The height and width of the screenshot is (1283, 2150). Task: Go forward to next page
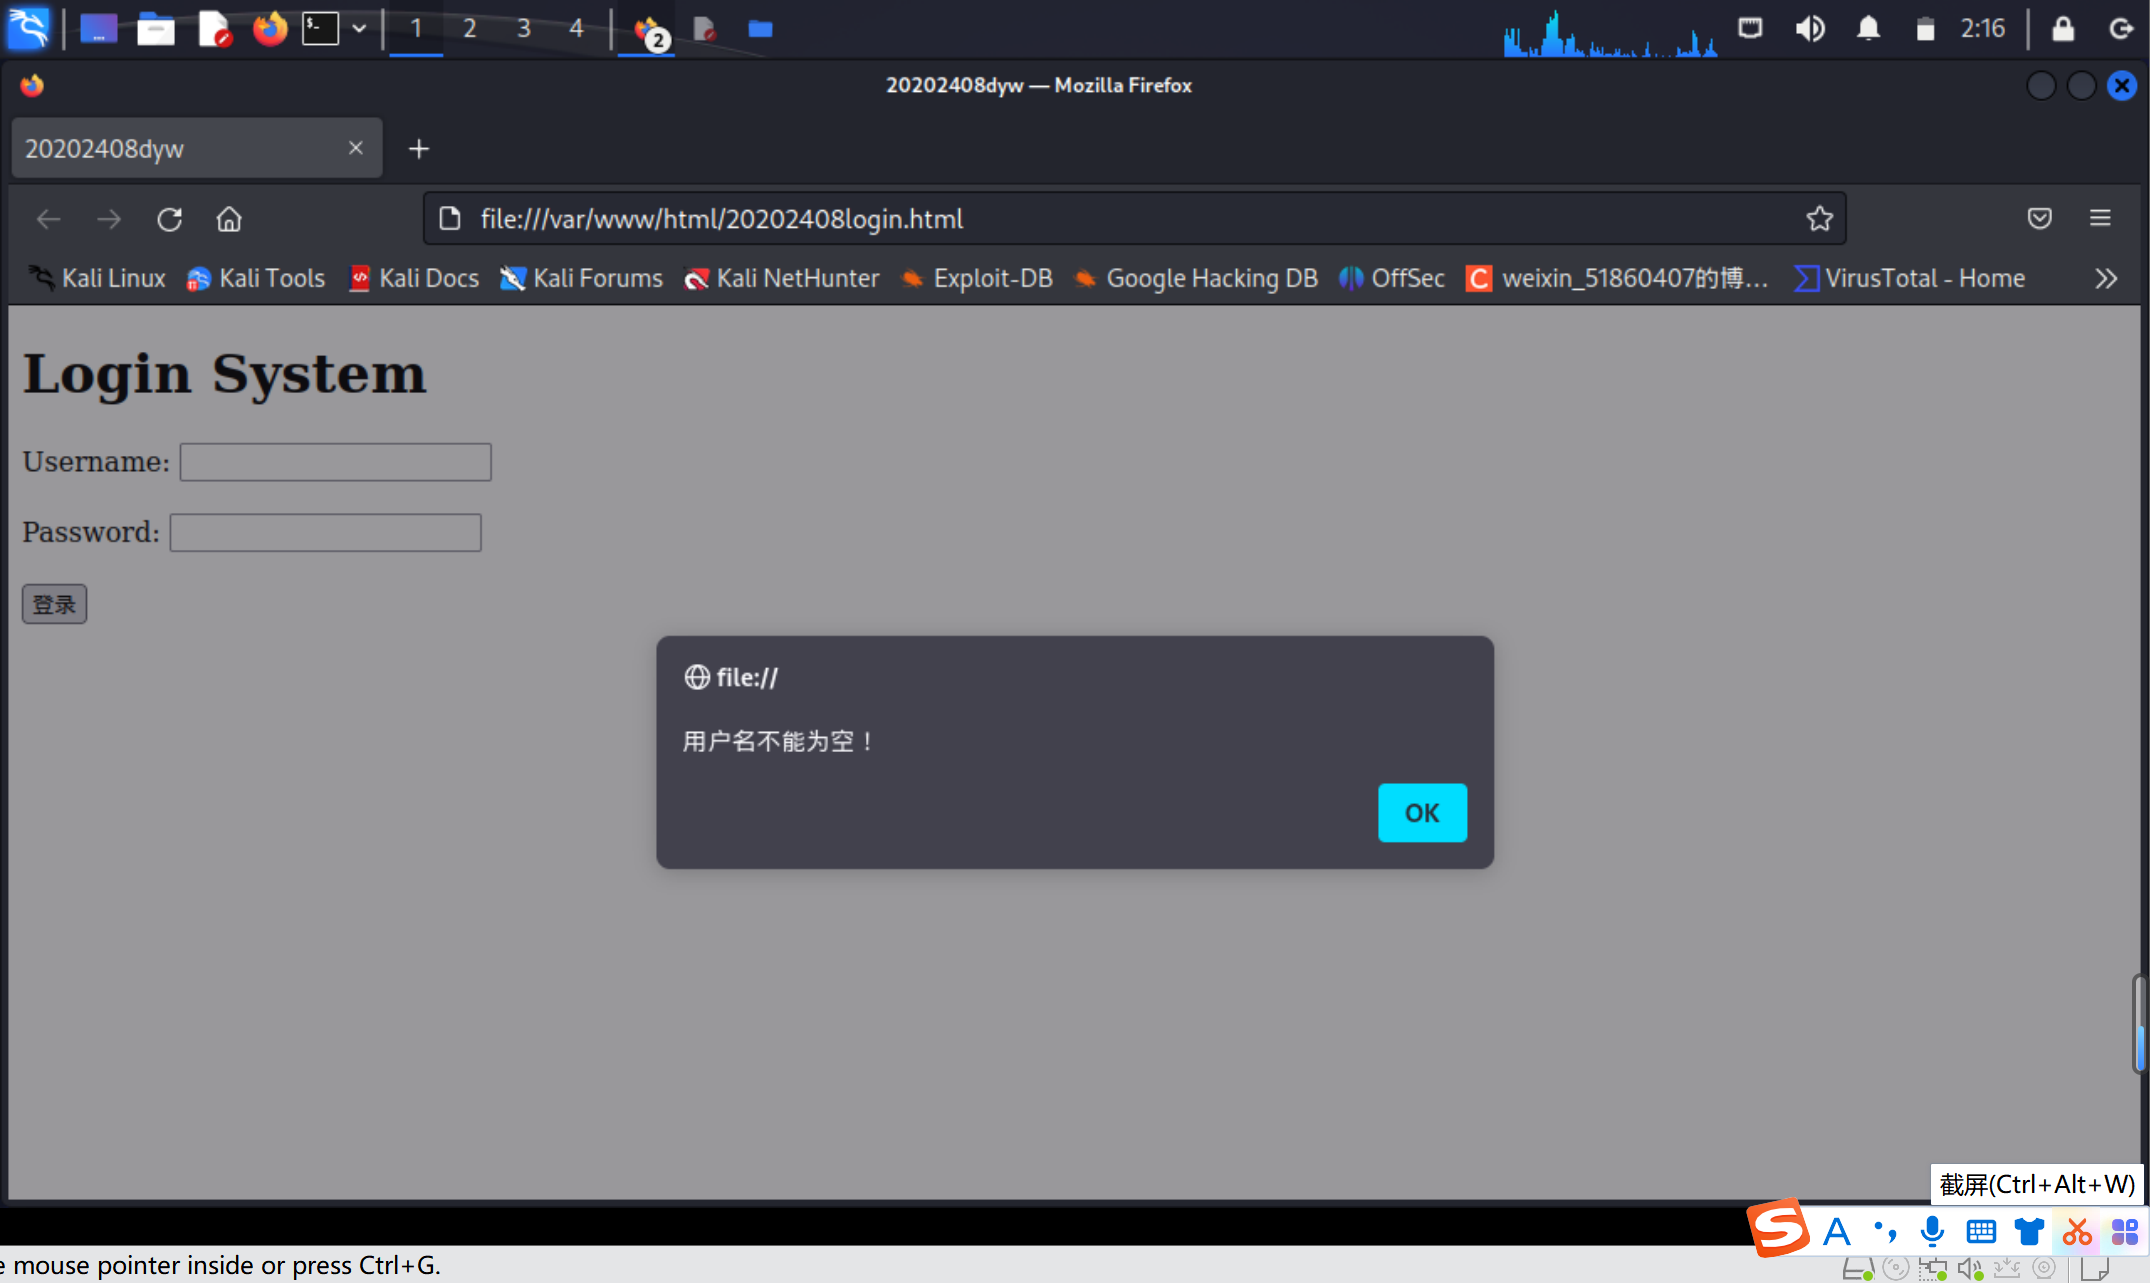(108, 219)
